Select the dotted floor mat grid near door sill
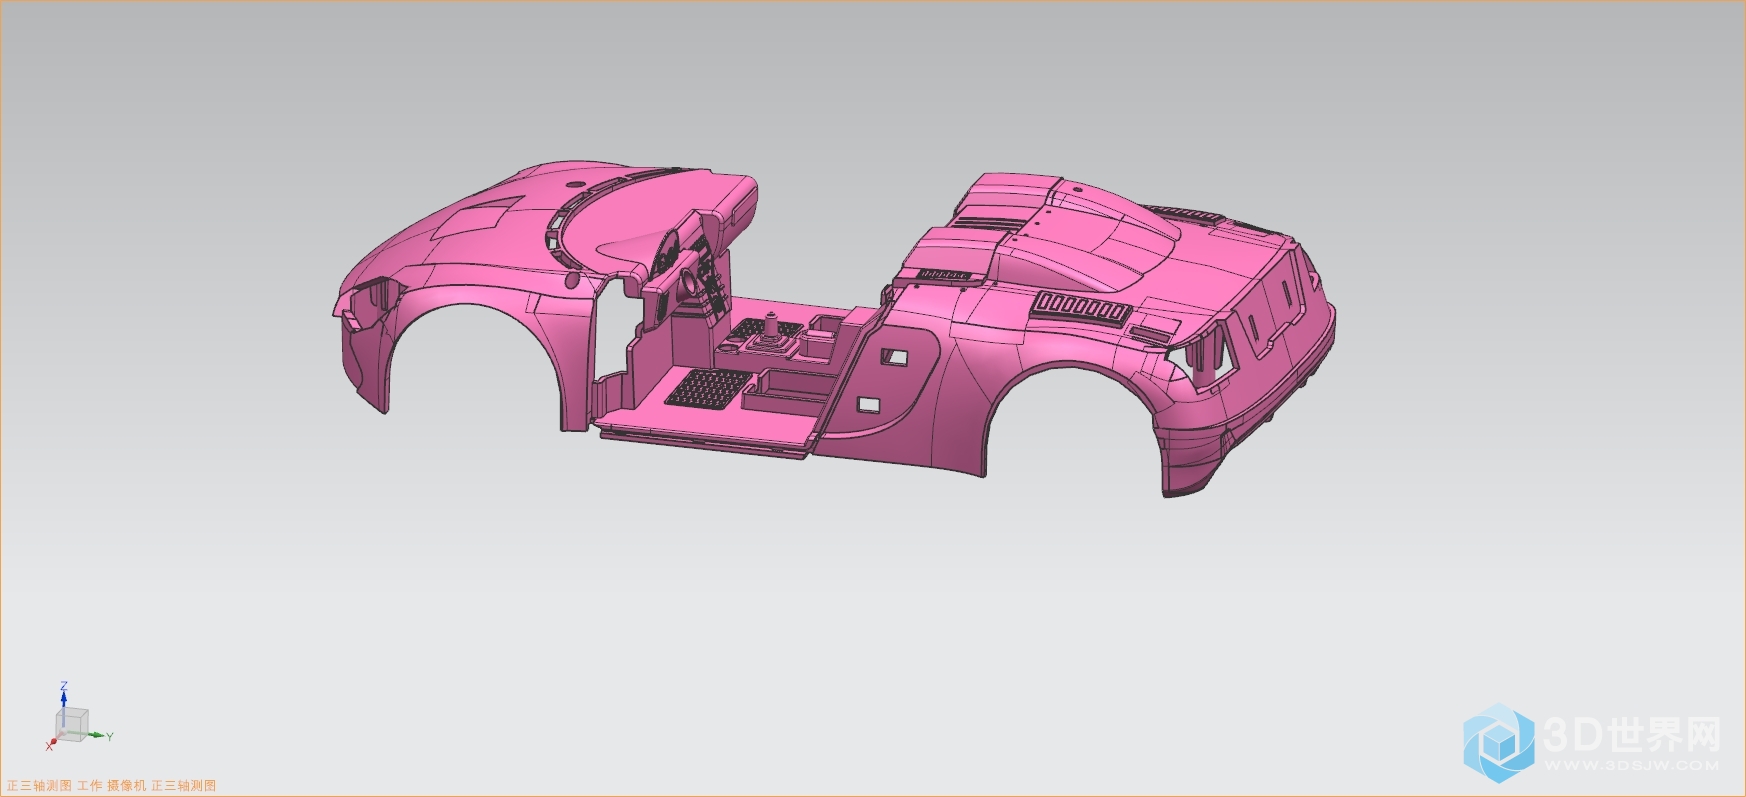Screen dimensions: 1746x797 (x=708, y=388)
